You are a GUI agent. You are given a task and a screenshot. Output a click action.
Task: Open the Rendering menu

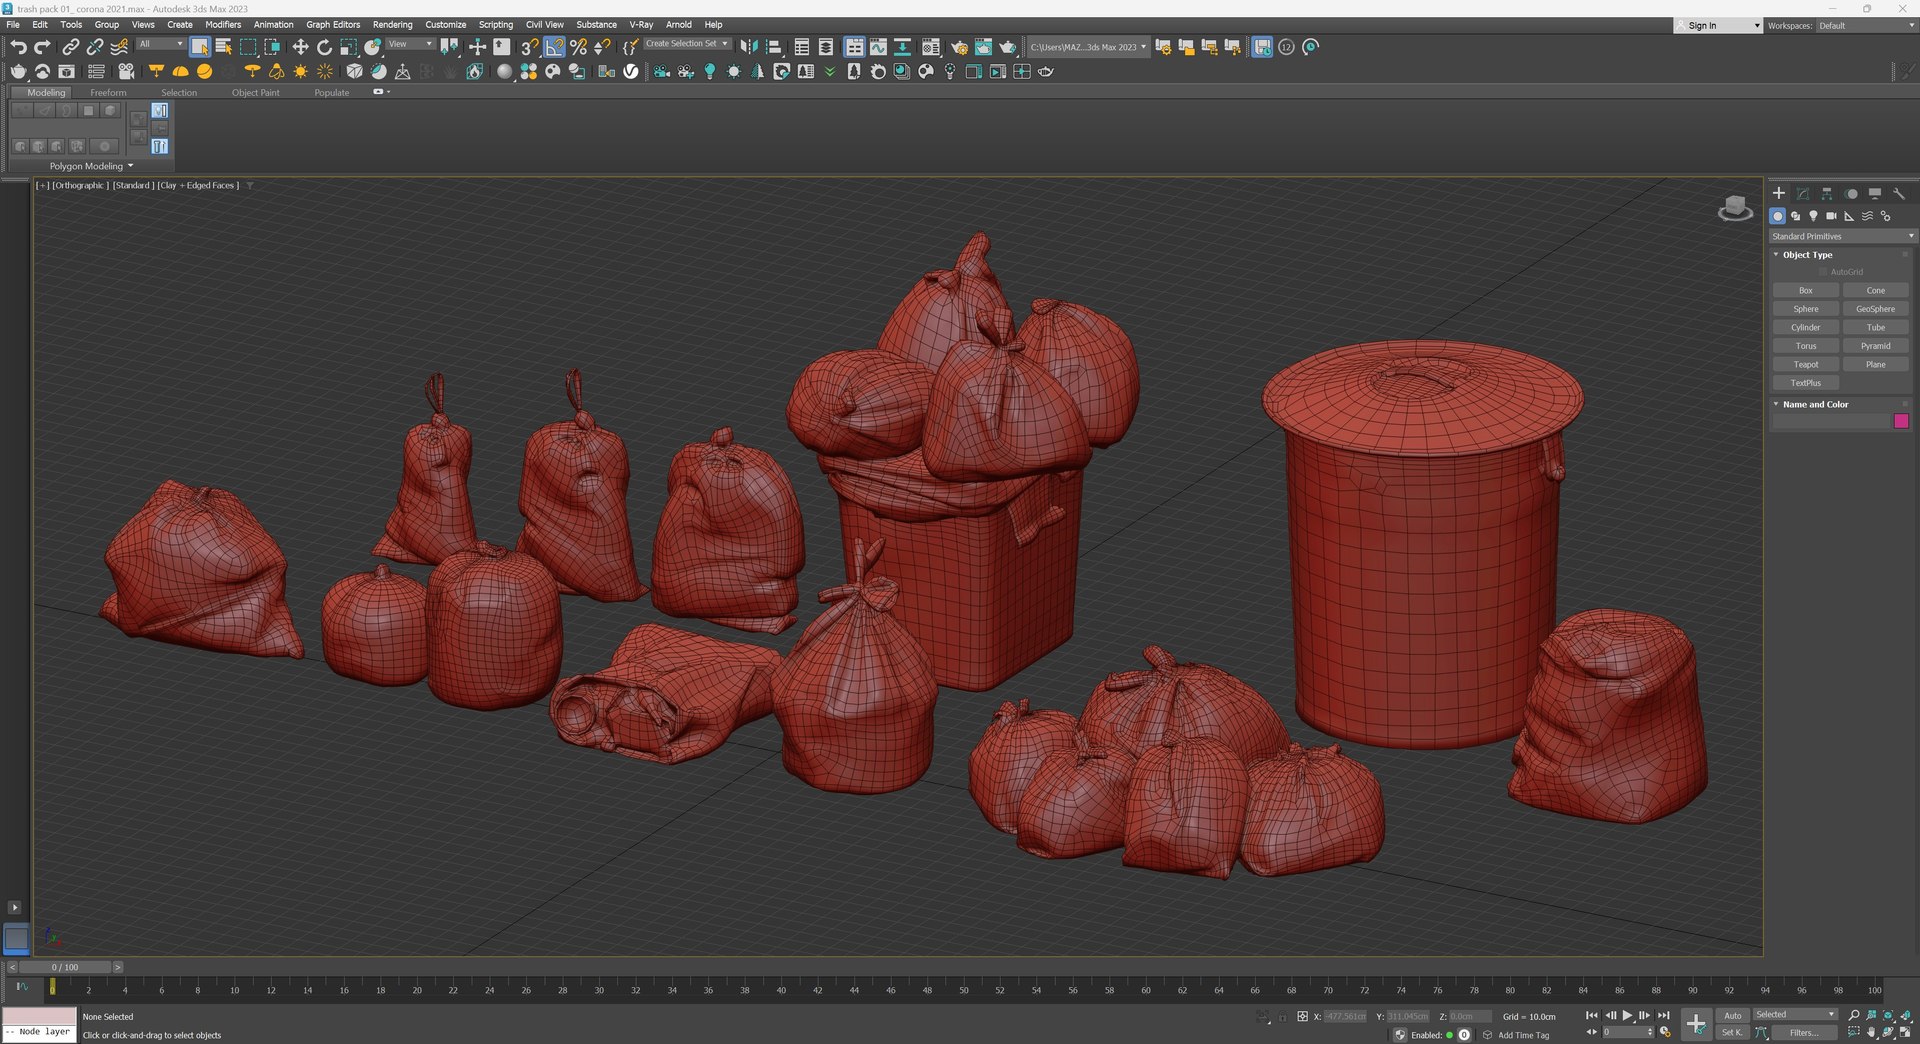(392, 25)
